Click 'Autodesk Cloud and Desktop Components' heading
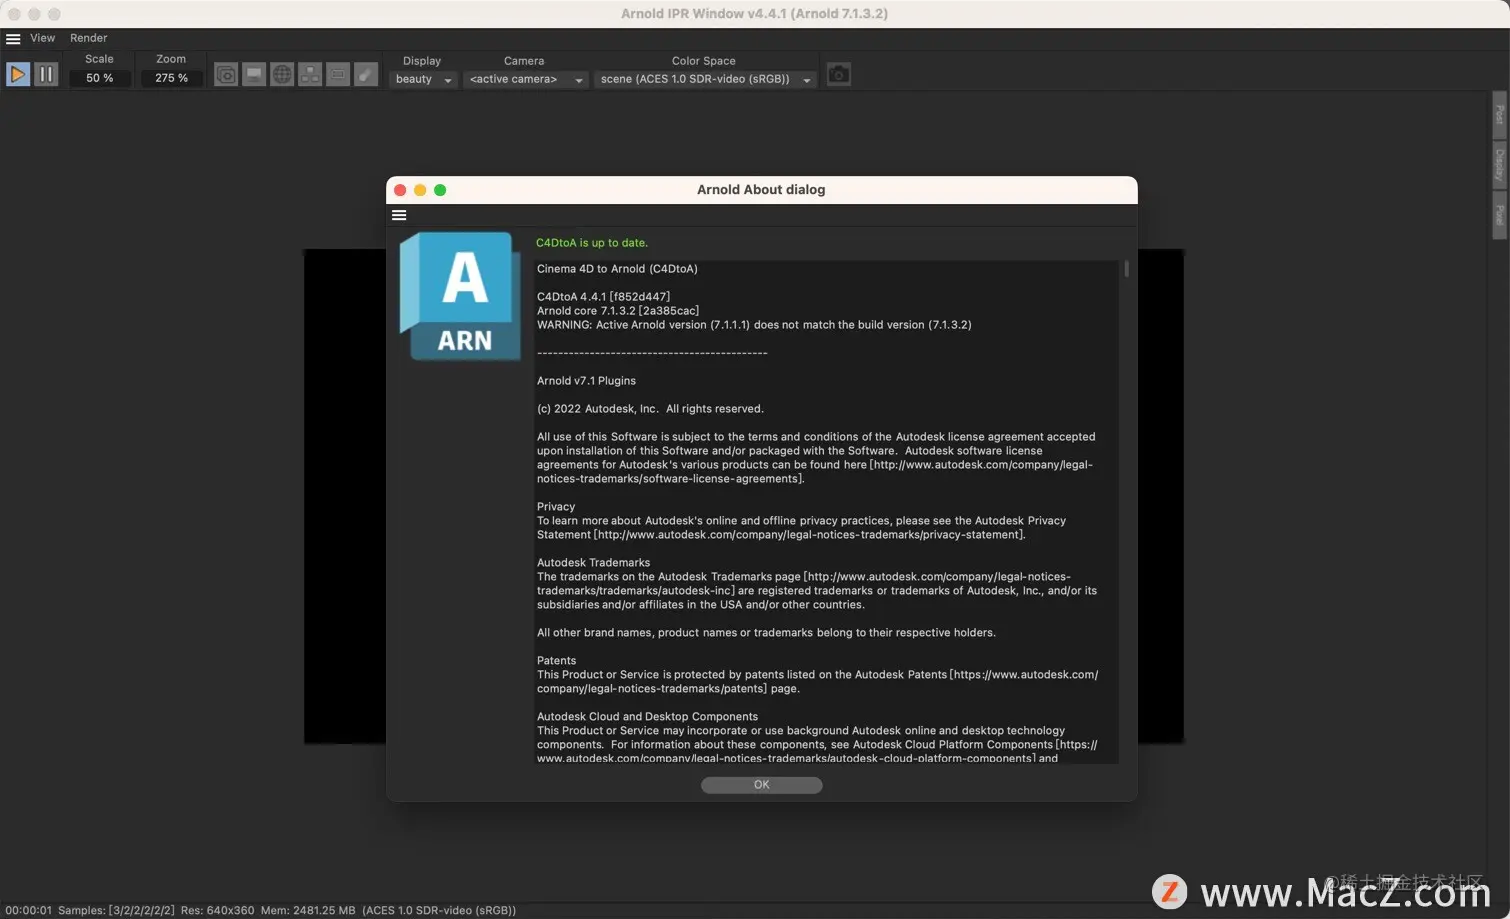This screenshot has width=1510, height=919. (x=647, y=717)
